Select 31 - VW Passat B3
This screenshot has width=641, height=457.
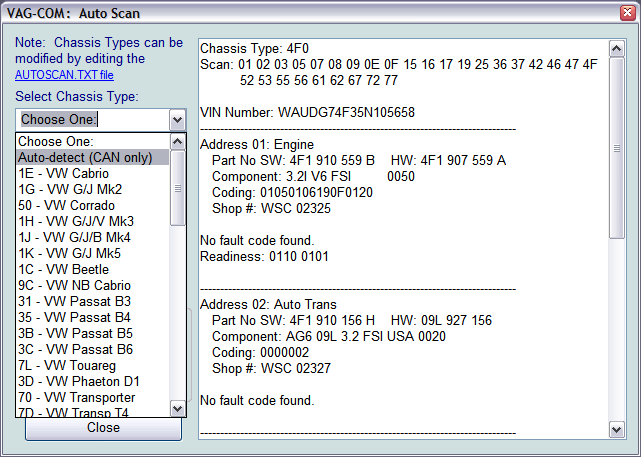(93, 301)
